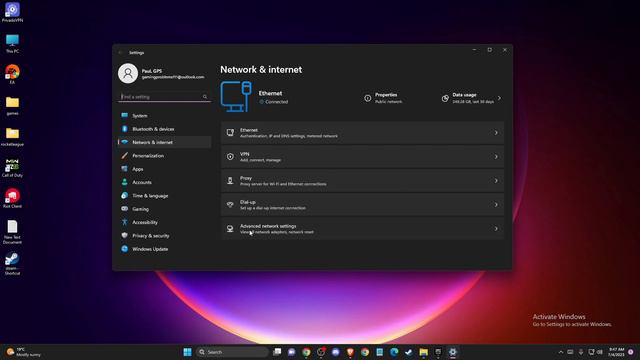640x360 pixels.
Task: Launch Brave browser from taskbar
Action: (350, 352)
